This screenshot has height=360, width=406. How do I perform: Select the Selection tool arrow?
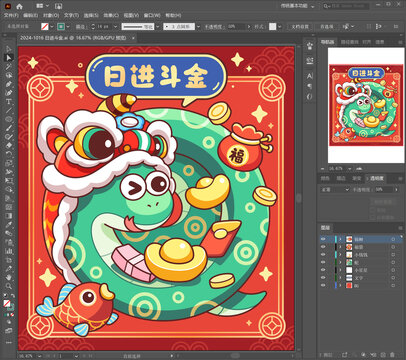(9, 50)
